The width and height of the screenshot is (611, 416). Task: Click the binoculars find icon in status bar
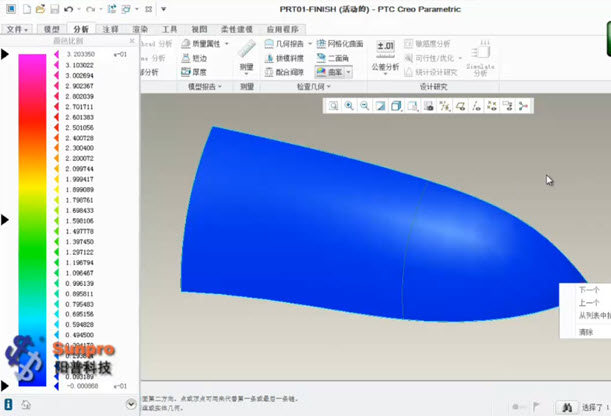click(566, 406)
